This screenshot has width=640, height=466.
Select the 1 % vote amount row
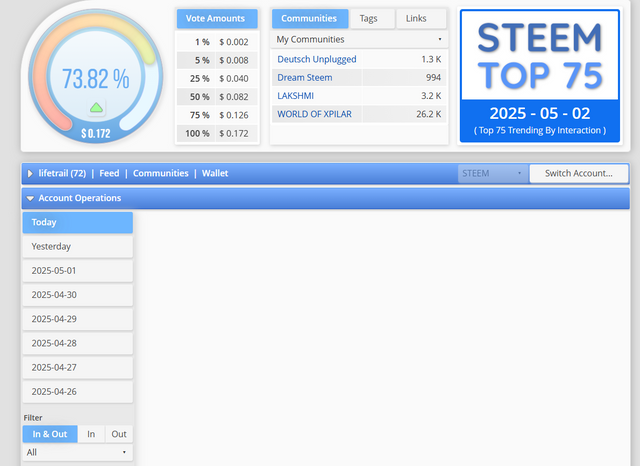[217, 42]
